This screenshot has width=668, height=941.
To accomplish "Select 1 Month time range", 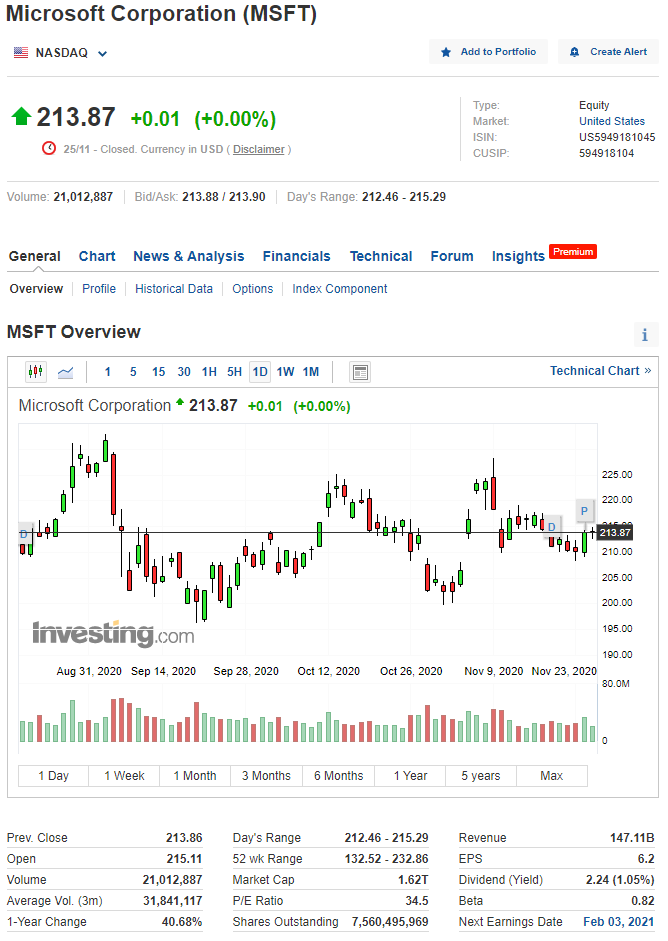I will 195,776.
